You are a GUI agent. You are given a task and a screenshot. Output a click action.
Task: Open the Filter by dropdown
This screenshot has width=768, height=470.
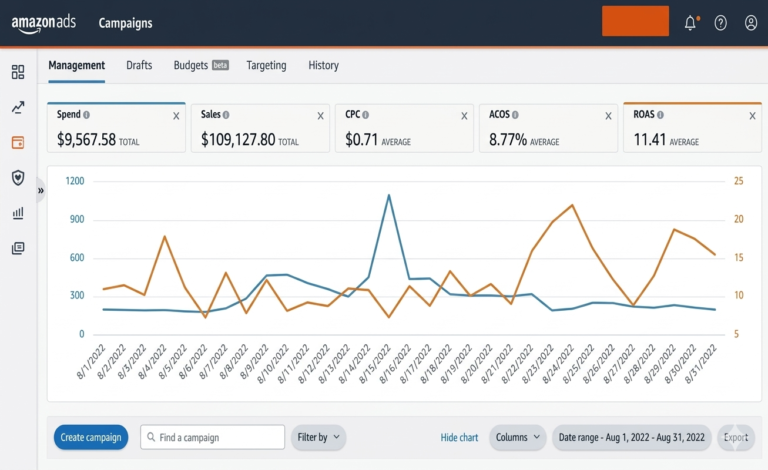click(x=318, y=437)
